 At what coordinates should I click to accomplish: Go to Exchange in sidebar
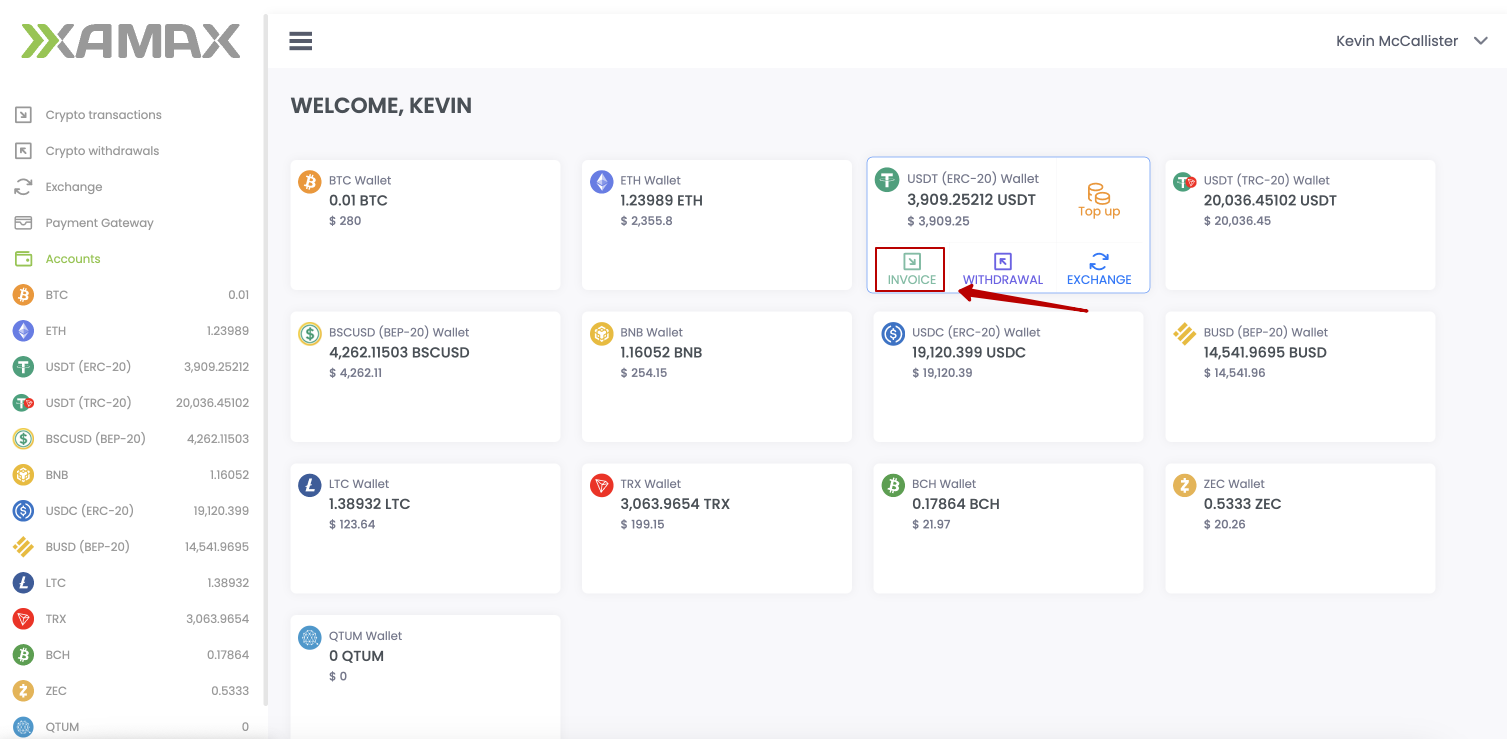[x=74, y=187]
